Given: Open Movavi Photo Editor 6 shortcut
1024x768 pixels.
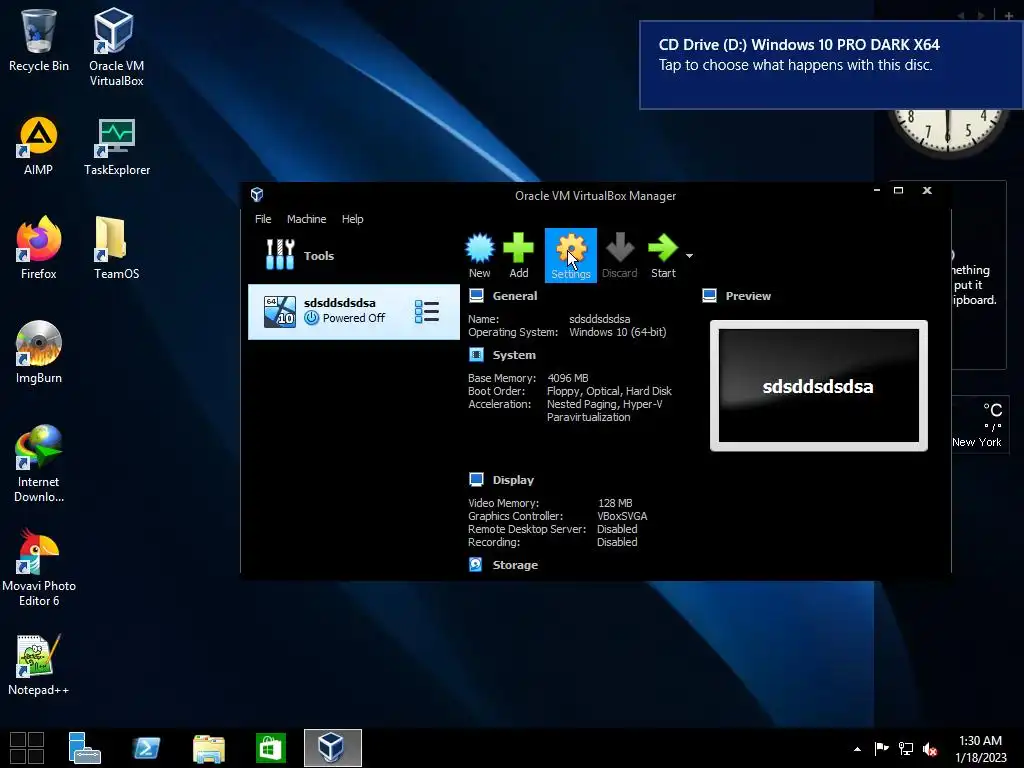Looking at the screenshot, I should pos(39,568).
